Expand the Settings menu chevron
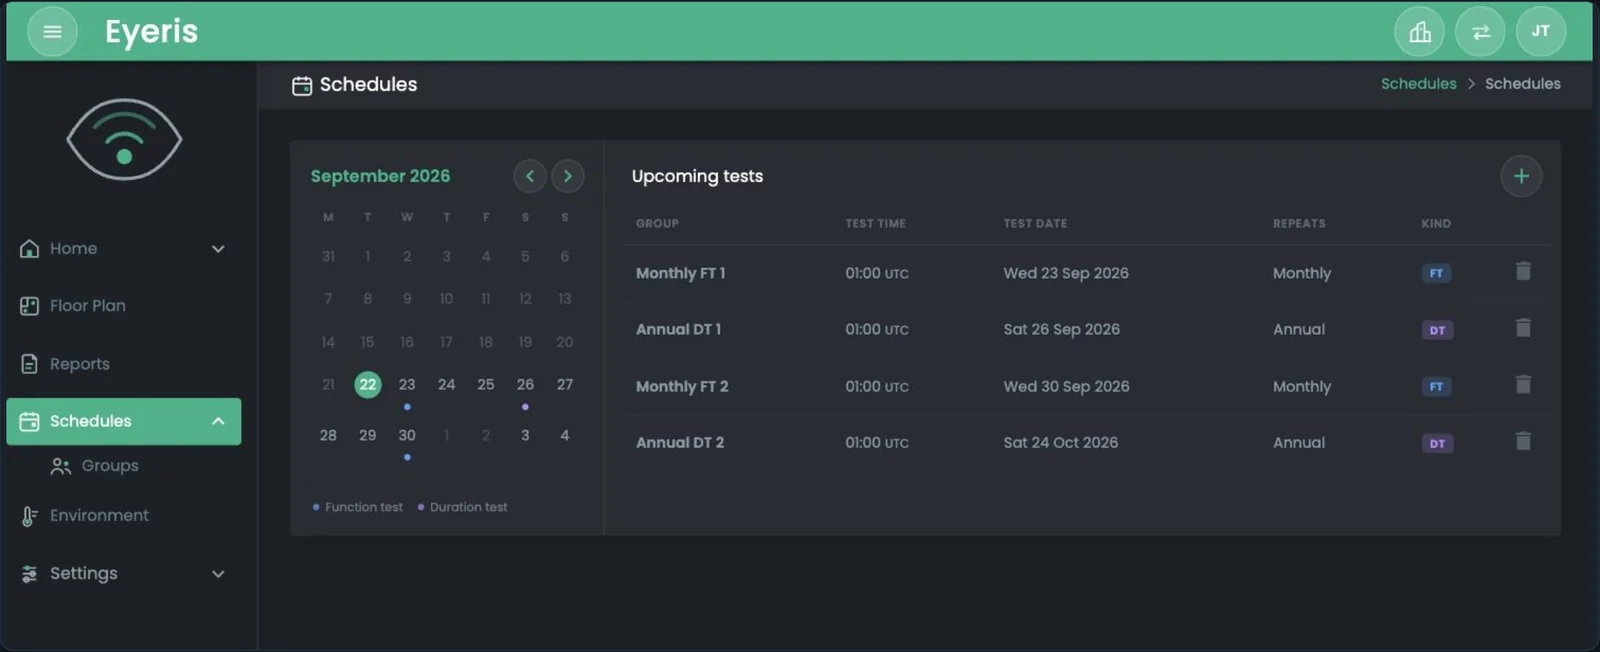This screenshot has width=1600, height=652. click(x=218, y=574)
